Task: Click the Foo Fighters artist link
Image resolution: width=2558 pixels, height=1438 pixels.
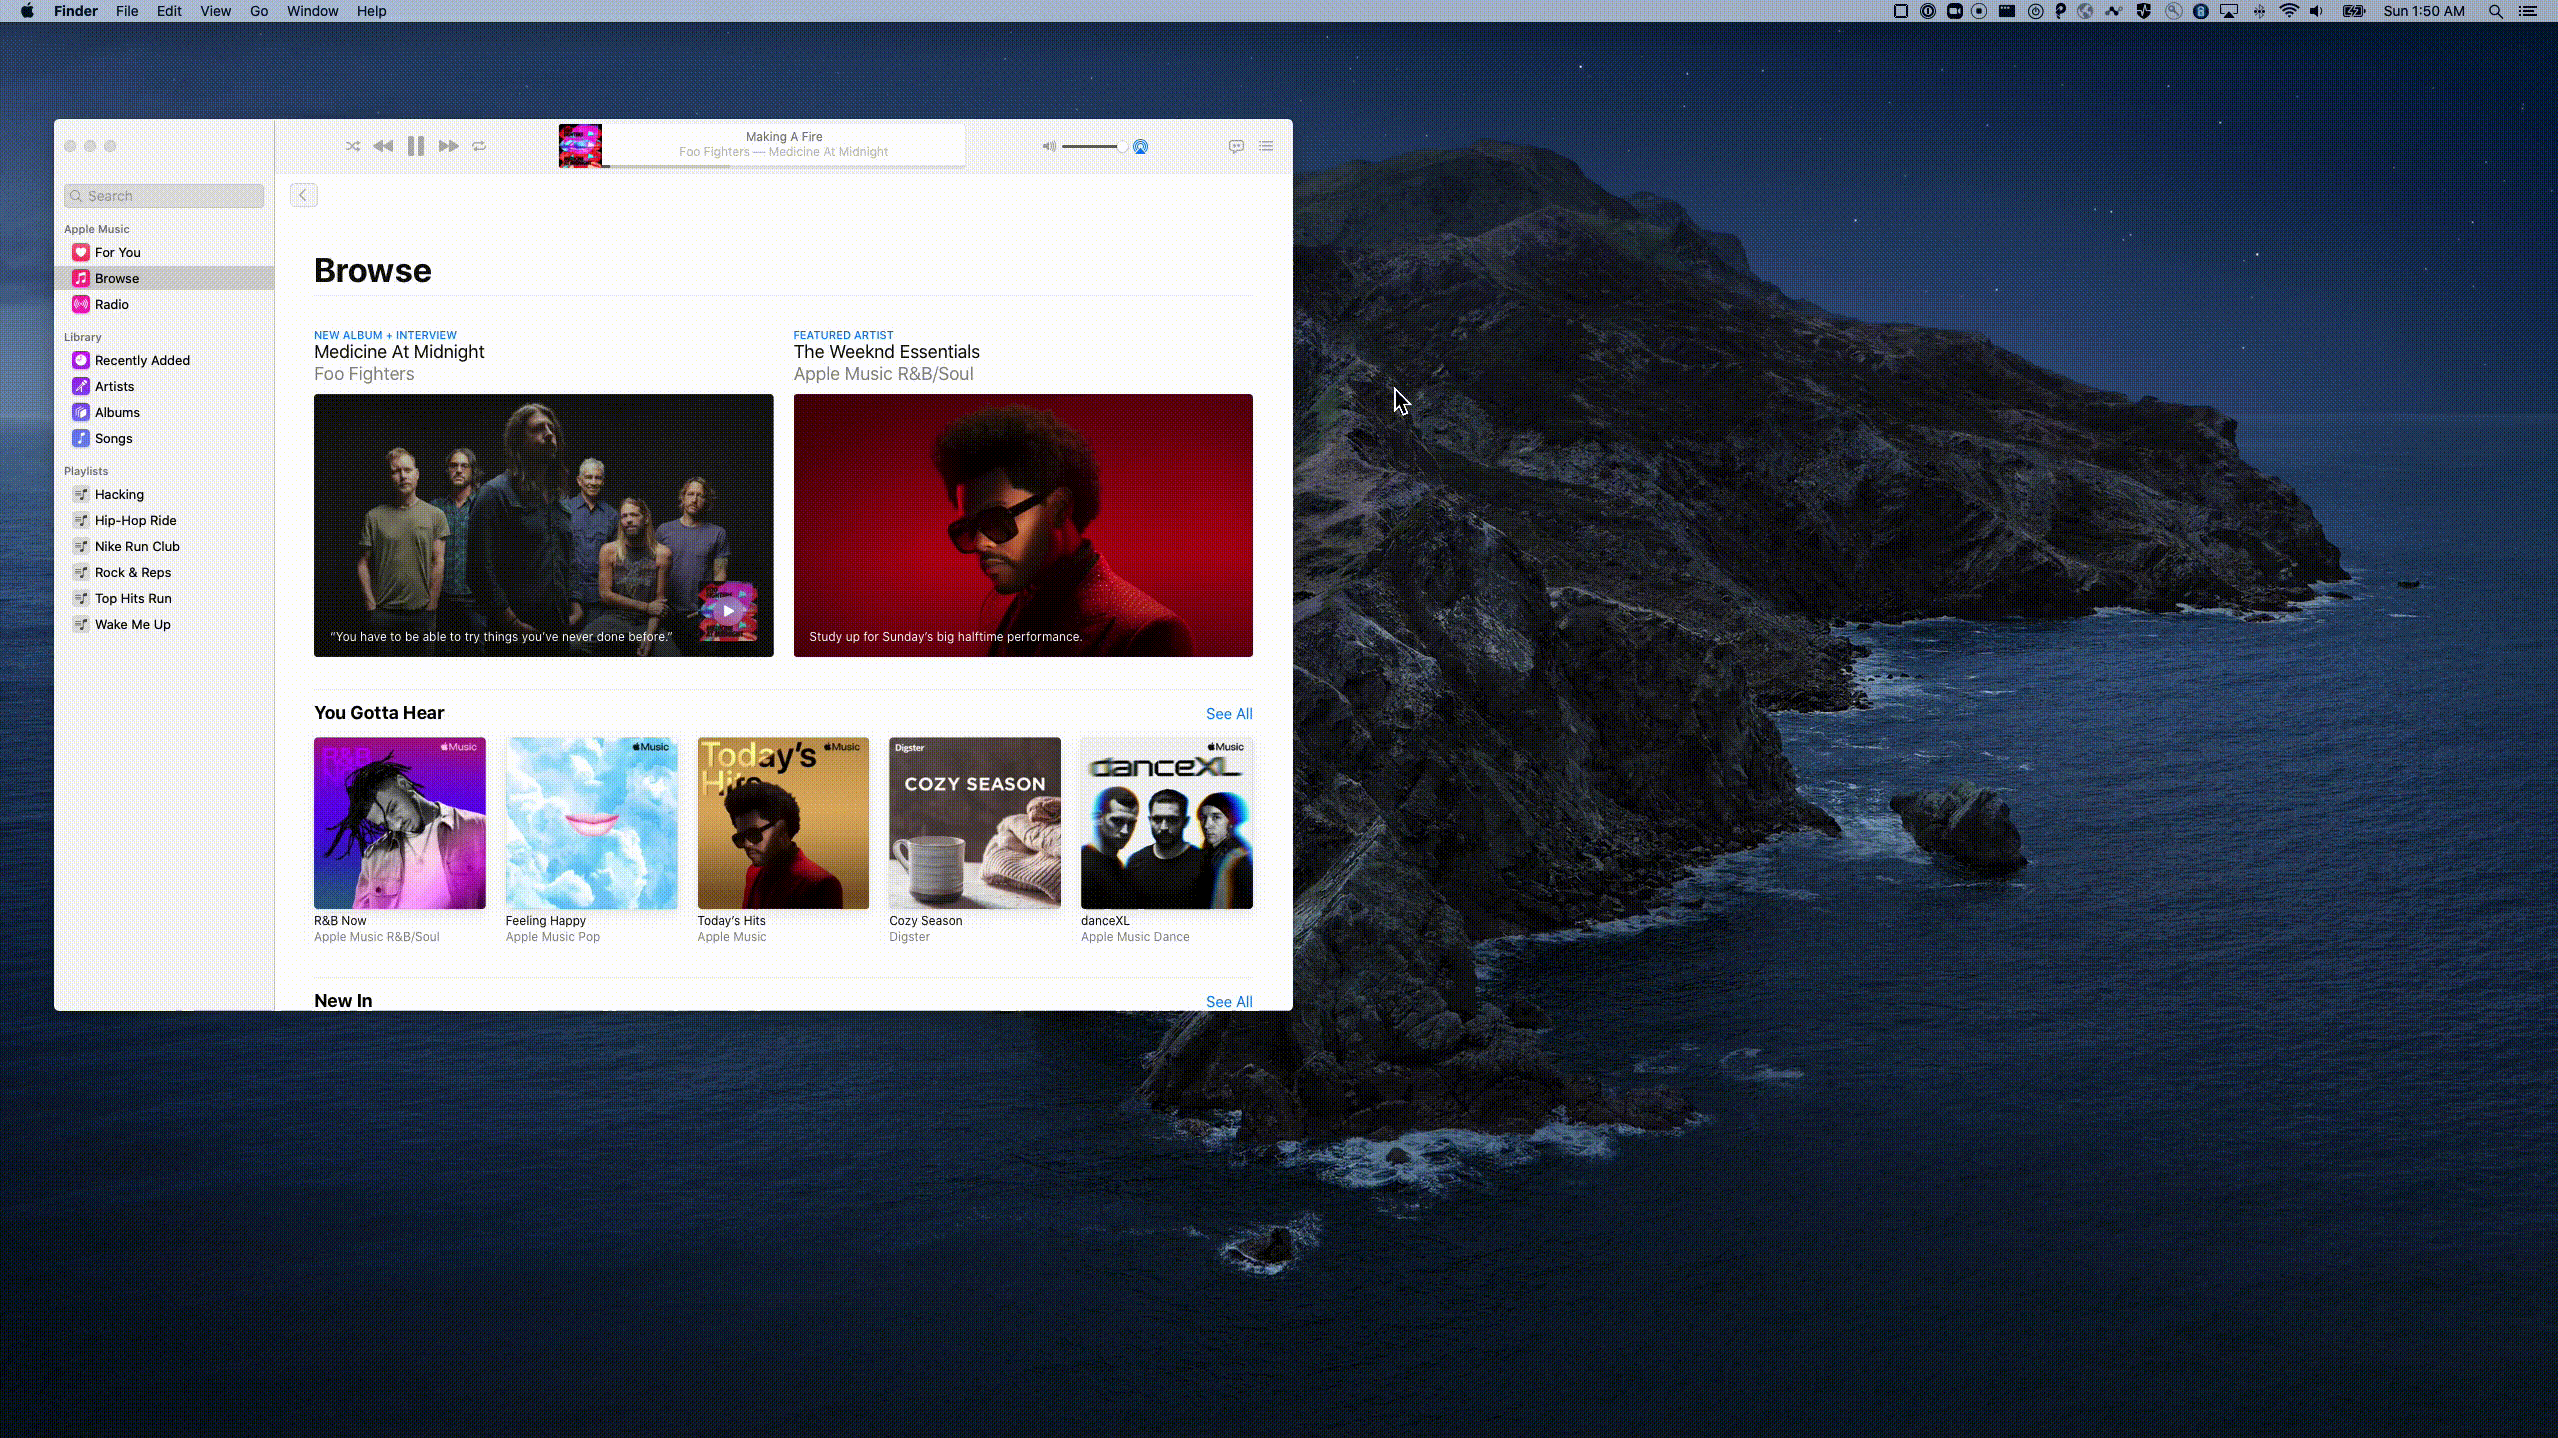Action: pos(364,374)
